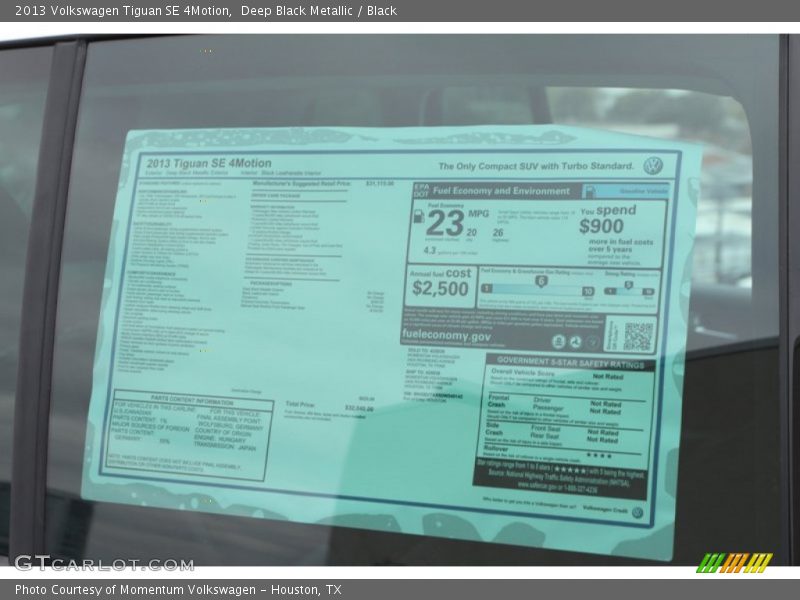The image size is (800, 600).
Task: Click the sticker heading '2013 Tiguan SE 4Motion'
Action: click(x=209, y=163)
